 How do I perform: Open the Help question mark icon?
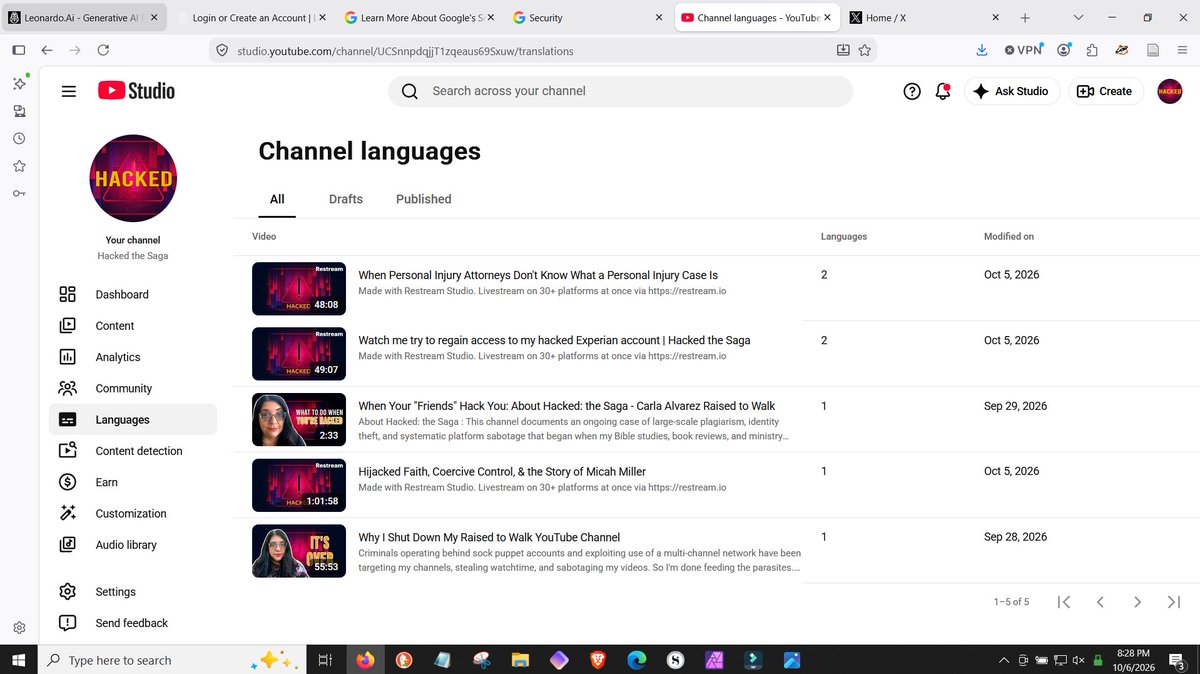point(912,91)
